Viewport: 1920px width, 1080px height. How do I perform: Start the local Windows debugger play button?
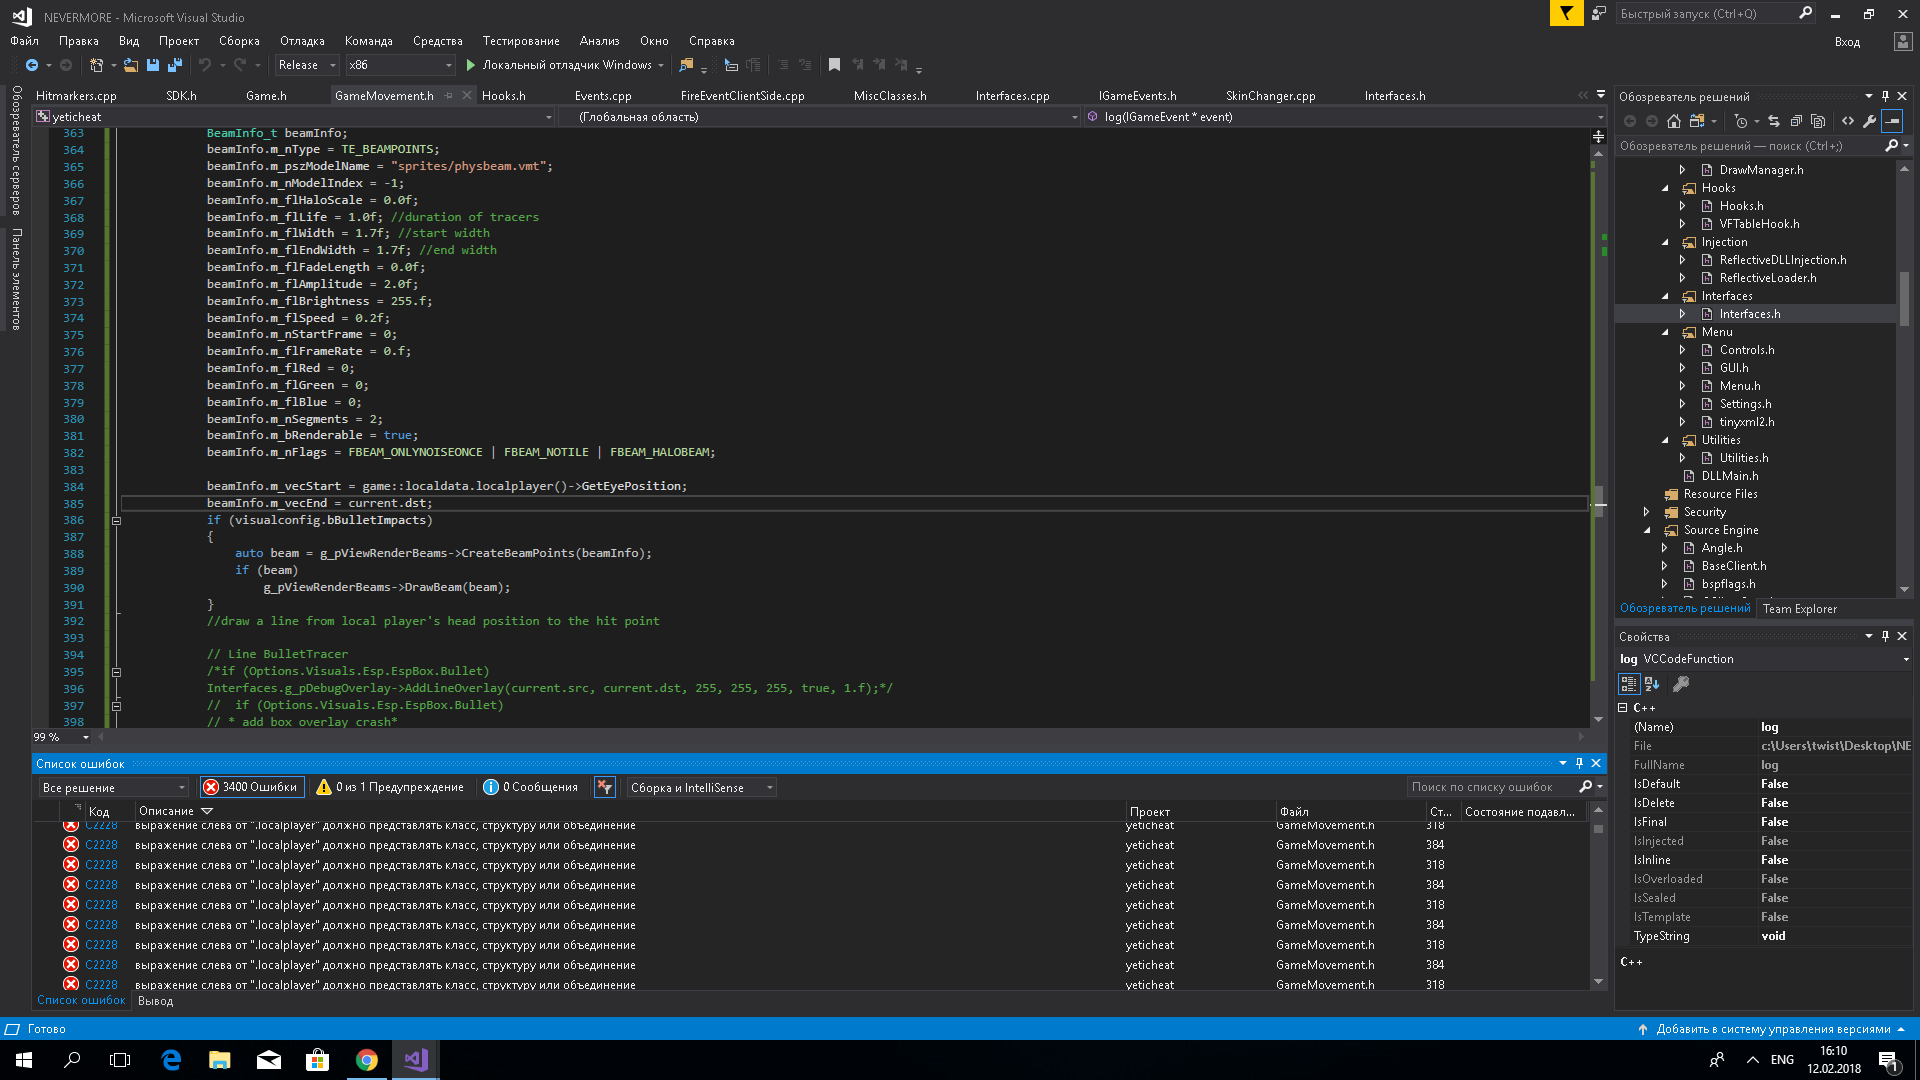471,65
